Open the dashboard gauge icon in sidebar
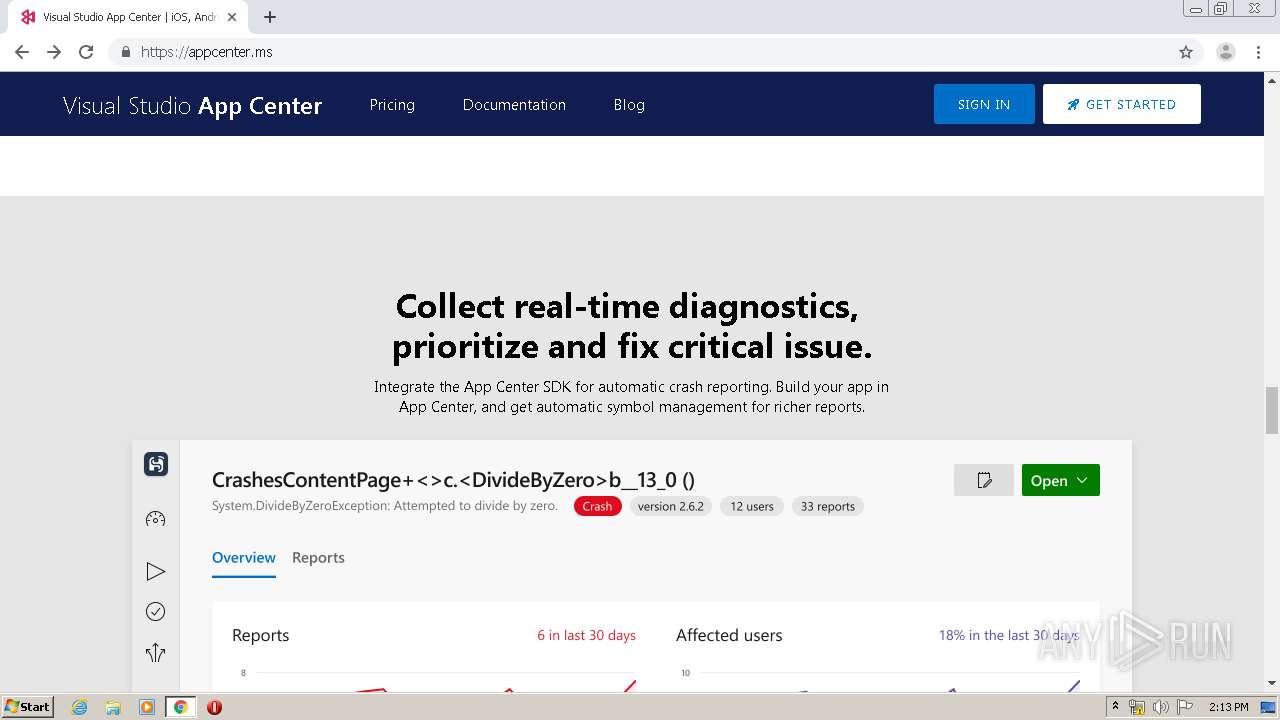This screenshot has width=1280, height=720. click(x=155, y=519)
